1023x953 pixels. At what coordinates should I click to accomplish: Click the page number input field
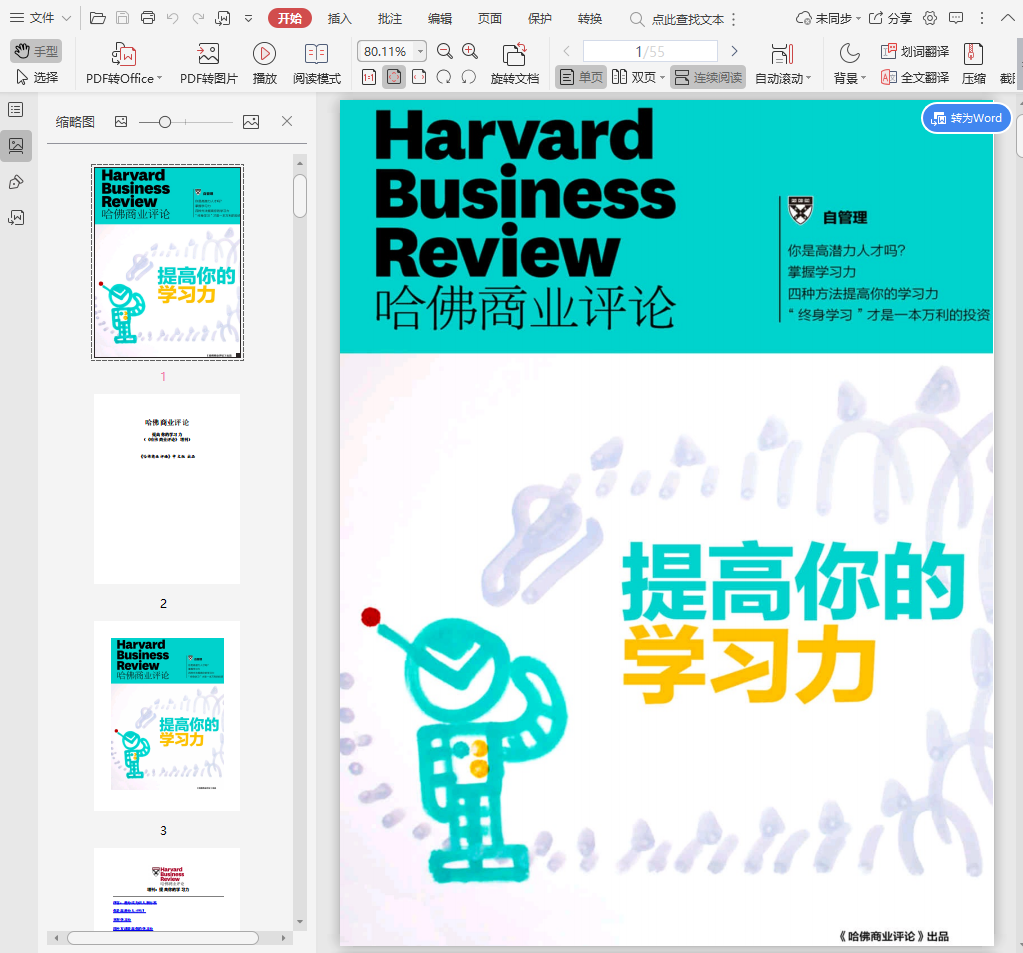[650, 51]
